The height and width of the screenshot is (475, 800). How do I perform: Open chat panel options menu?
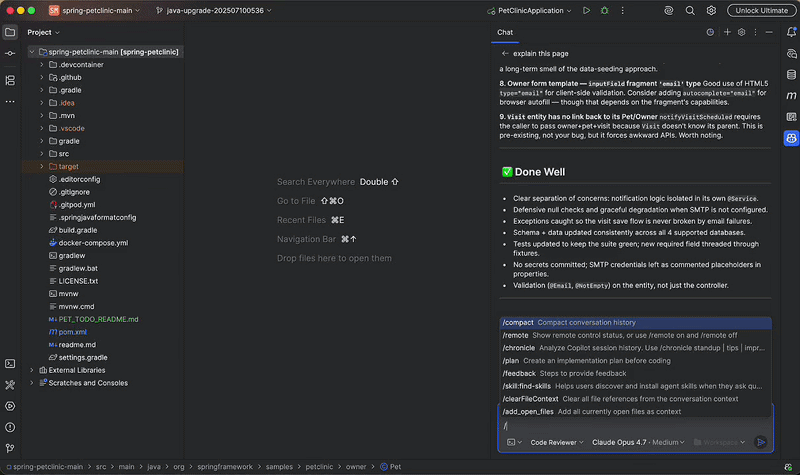[756, 32]
